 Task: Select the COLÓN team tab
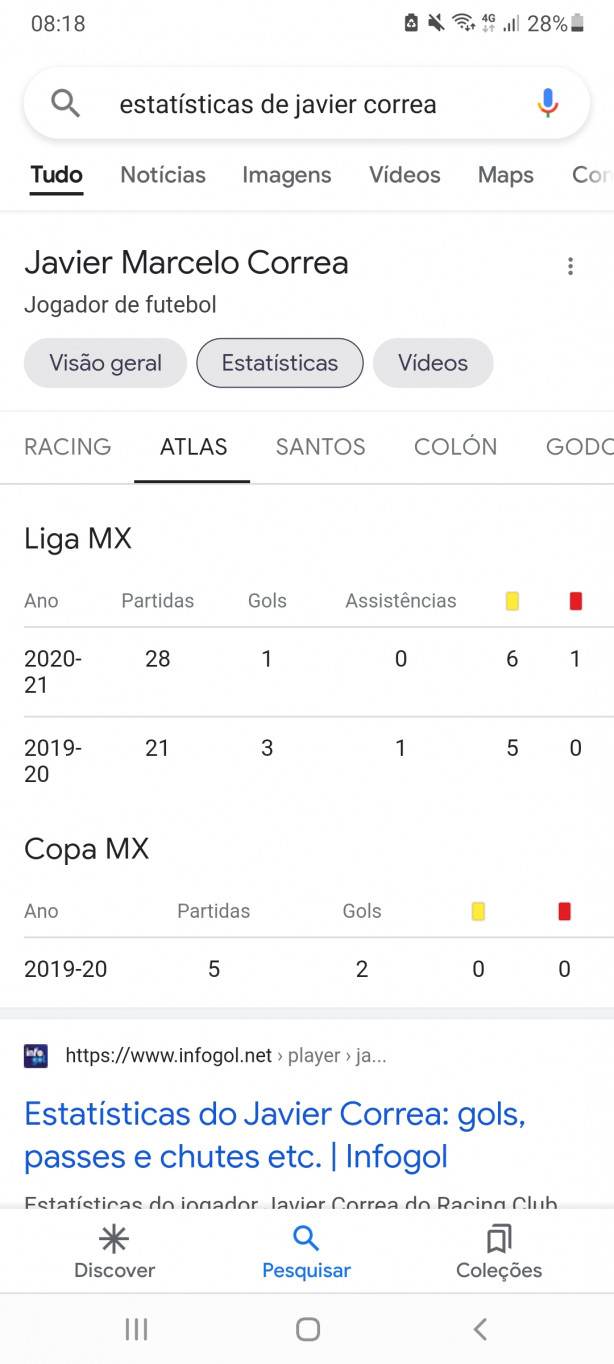[x=455, y=447]
